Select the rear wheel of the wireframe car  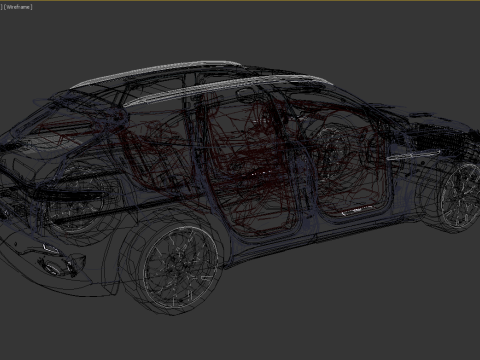click(181, 267)
